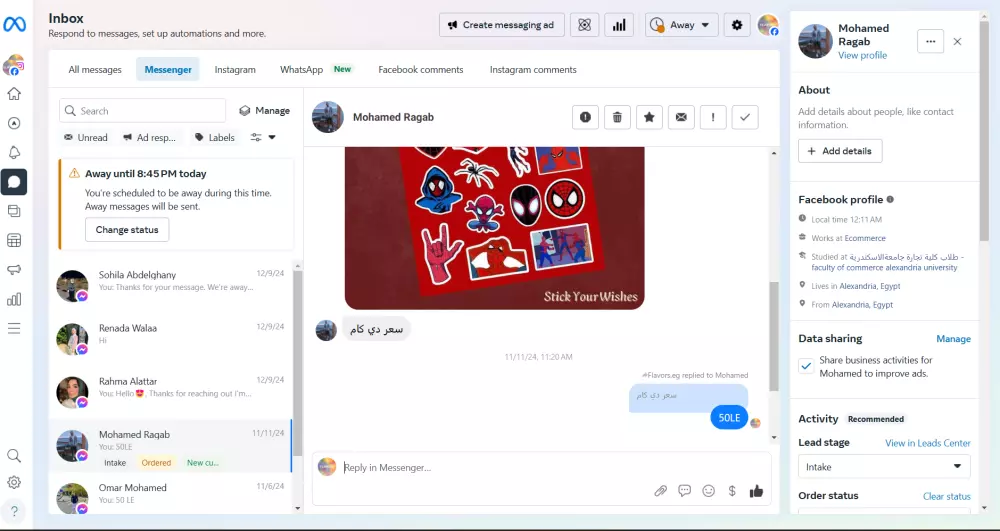Star the Mohamed Ragab conversation
Screen dimensions: 1000x531
(649, 117)
